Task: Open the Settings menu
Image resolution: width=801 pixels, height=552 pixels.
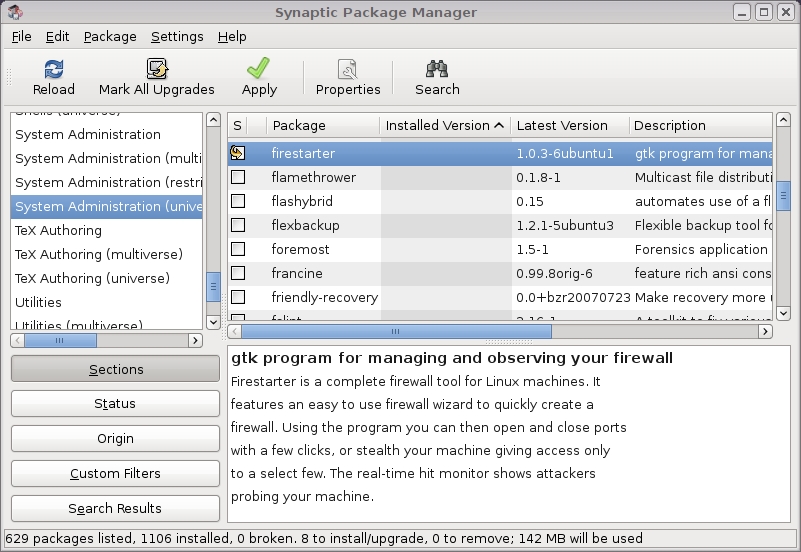Action: 177,36
